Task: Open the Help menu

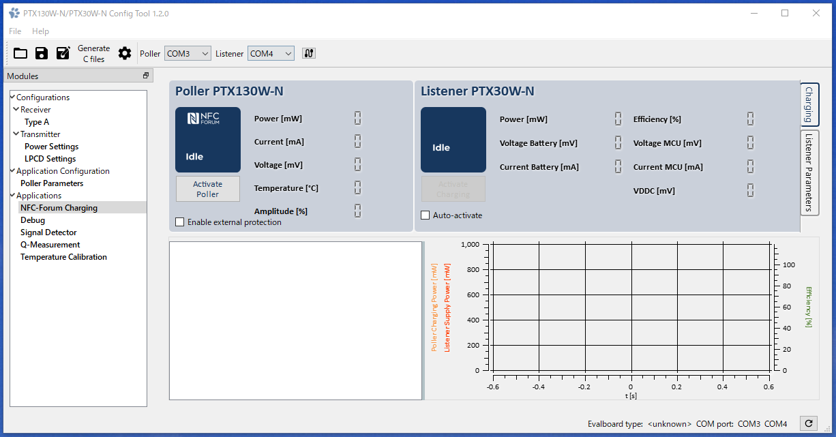Action: pos(41,31)
